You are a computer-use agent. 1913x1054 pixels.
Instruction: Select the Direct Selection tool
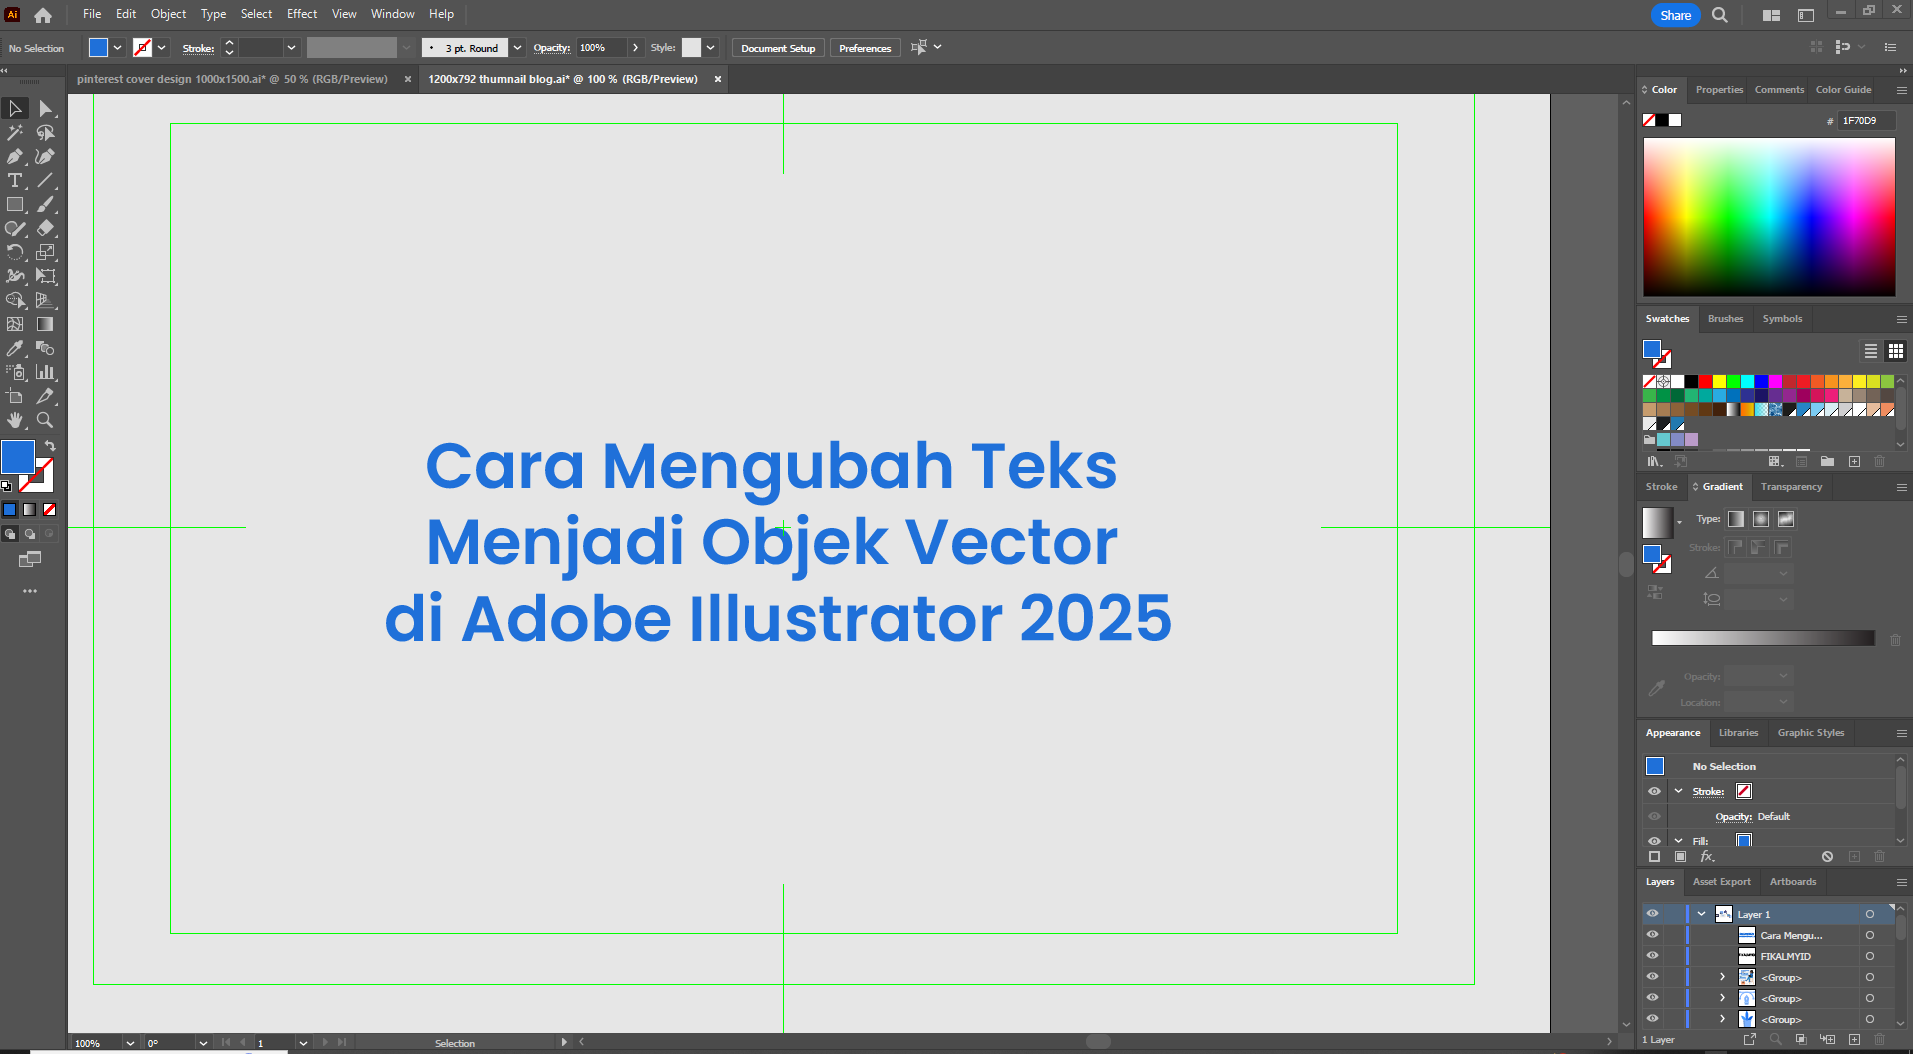click(45, 108)
